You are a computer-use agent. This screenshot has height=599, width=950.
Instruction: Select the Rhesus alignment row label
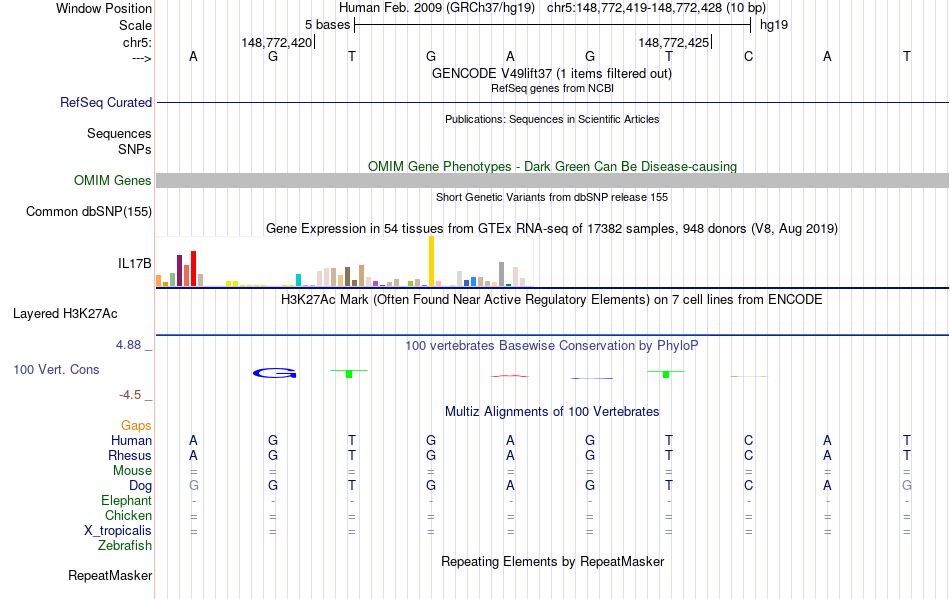(x=130, y=455)
